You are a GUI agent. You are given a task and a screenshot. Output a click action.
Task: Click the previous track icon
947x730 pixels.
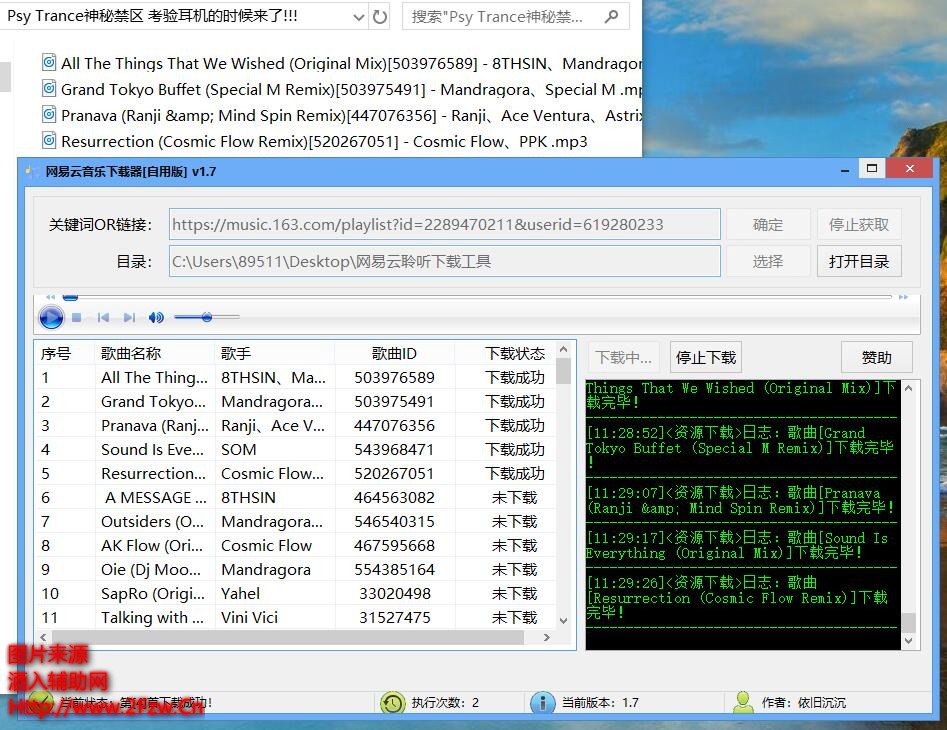103,317
